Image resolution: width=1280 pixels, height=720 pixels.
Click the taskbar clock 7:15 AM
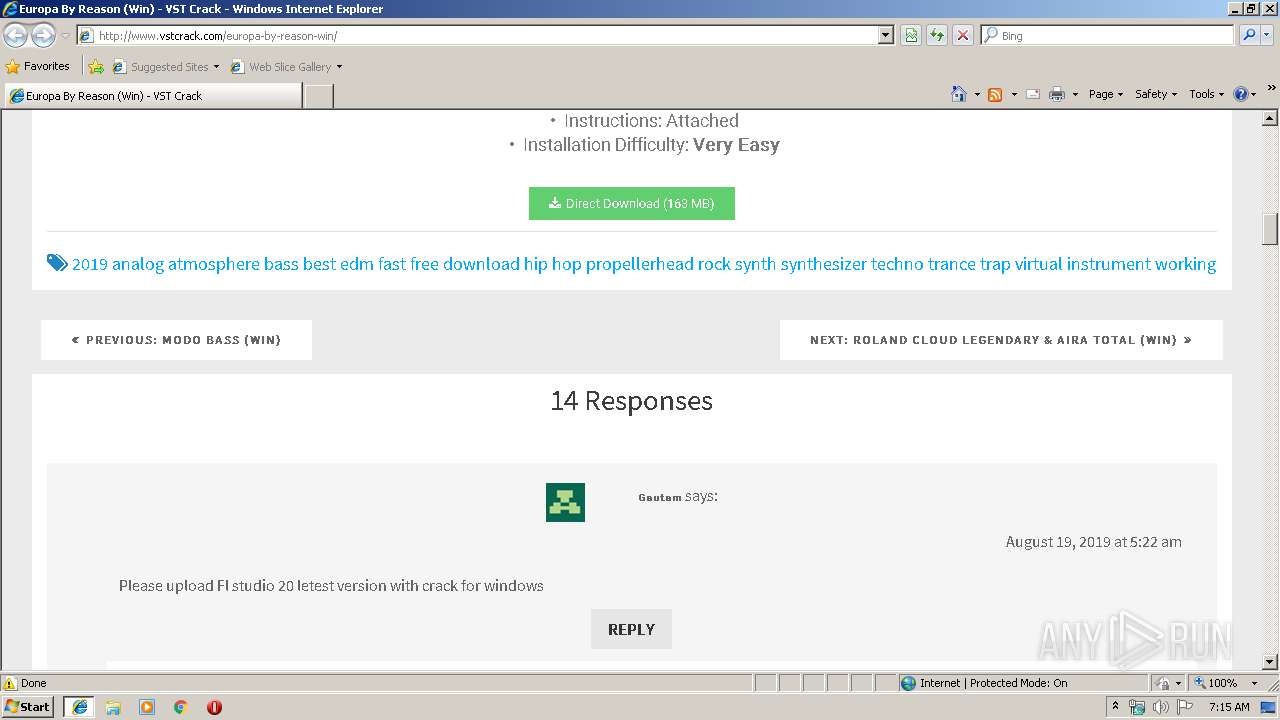click(1229, 707)
